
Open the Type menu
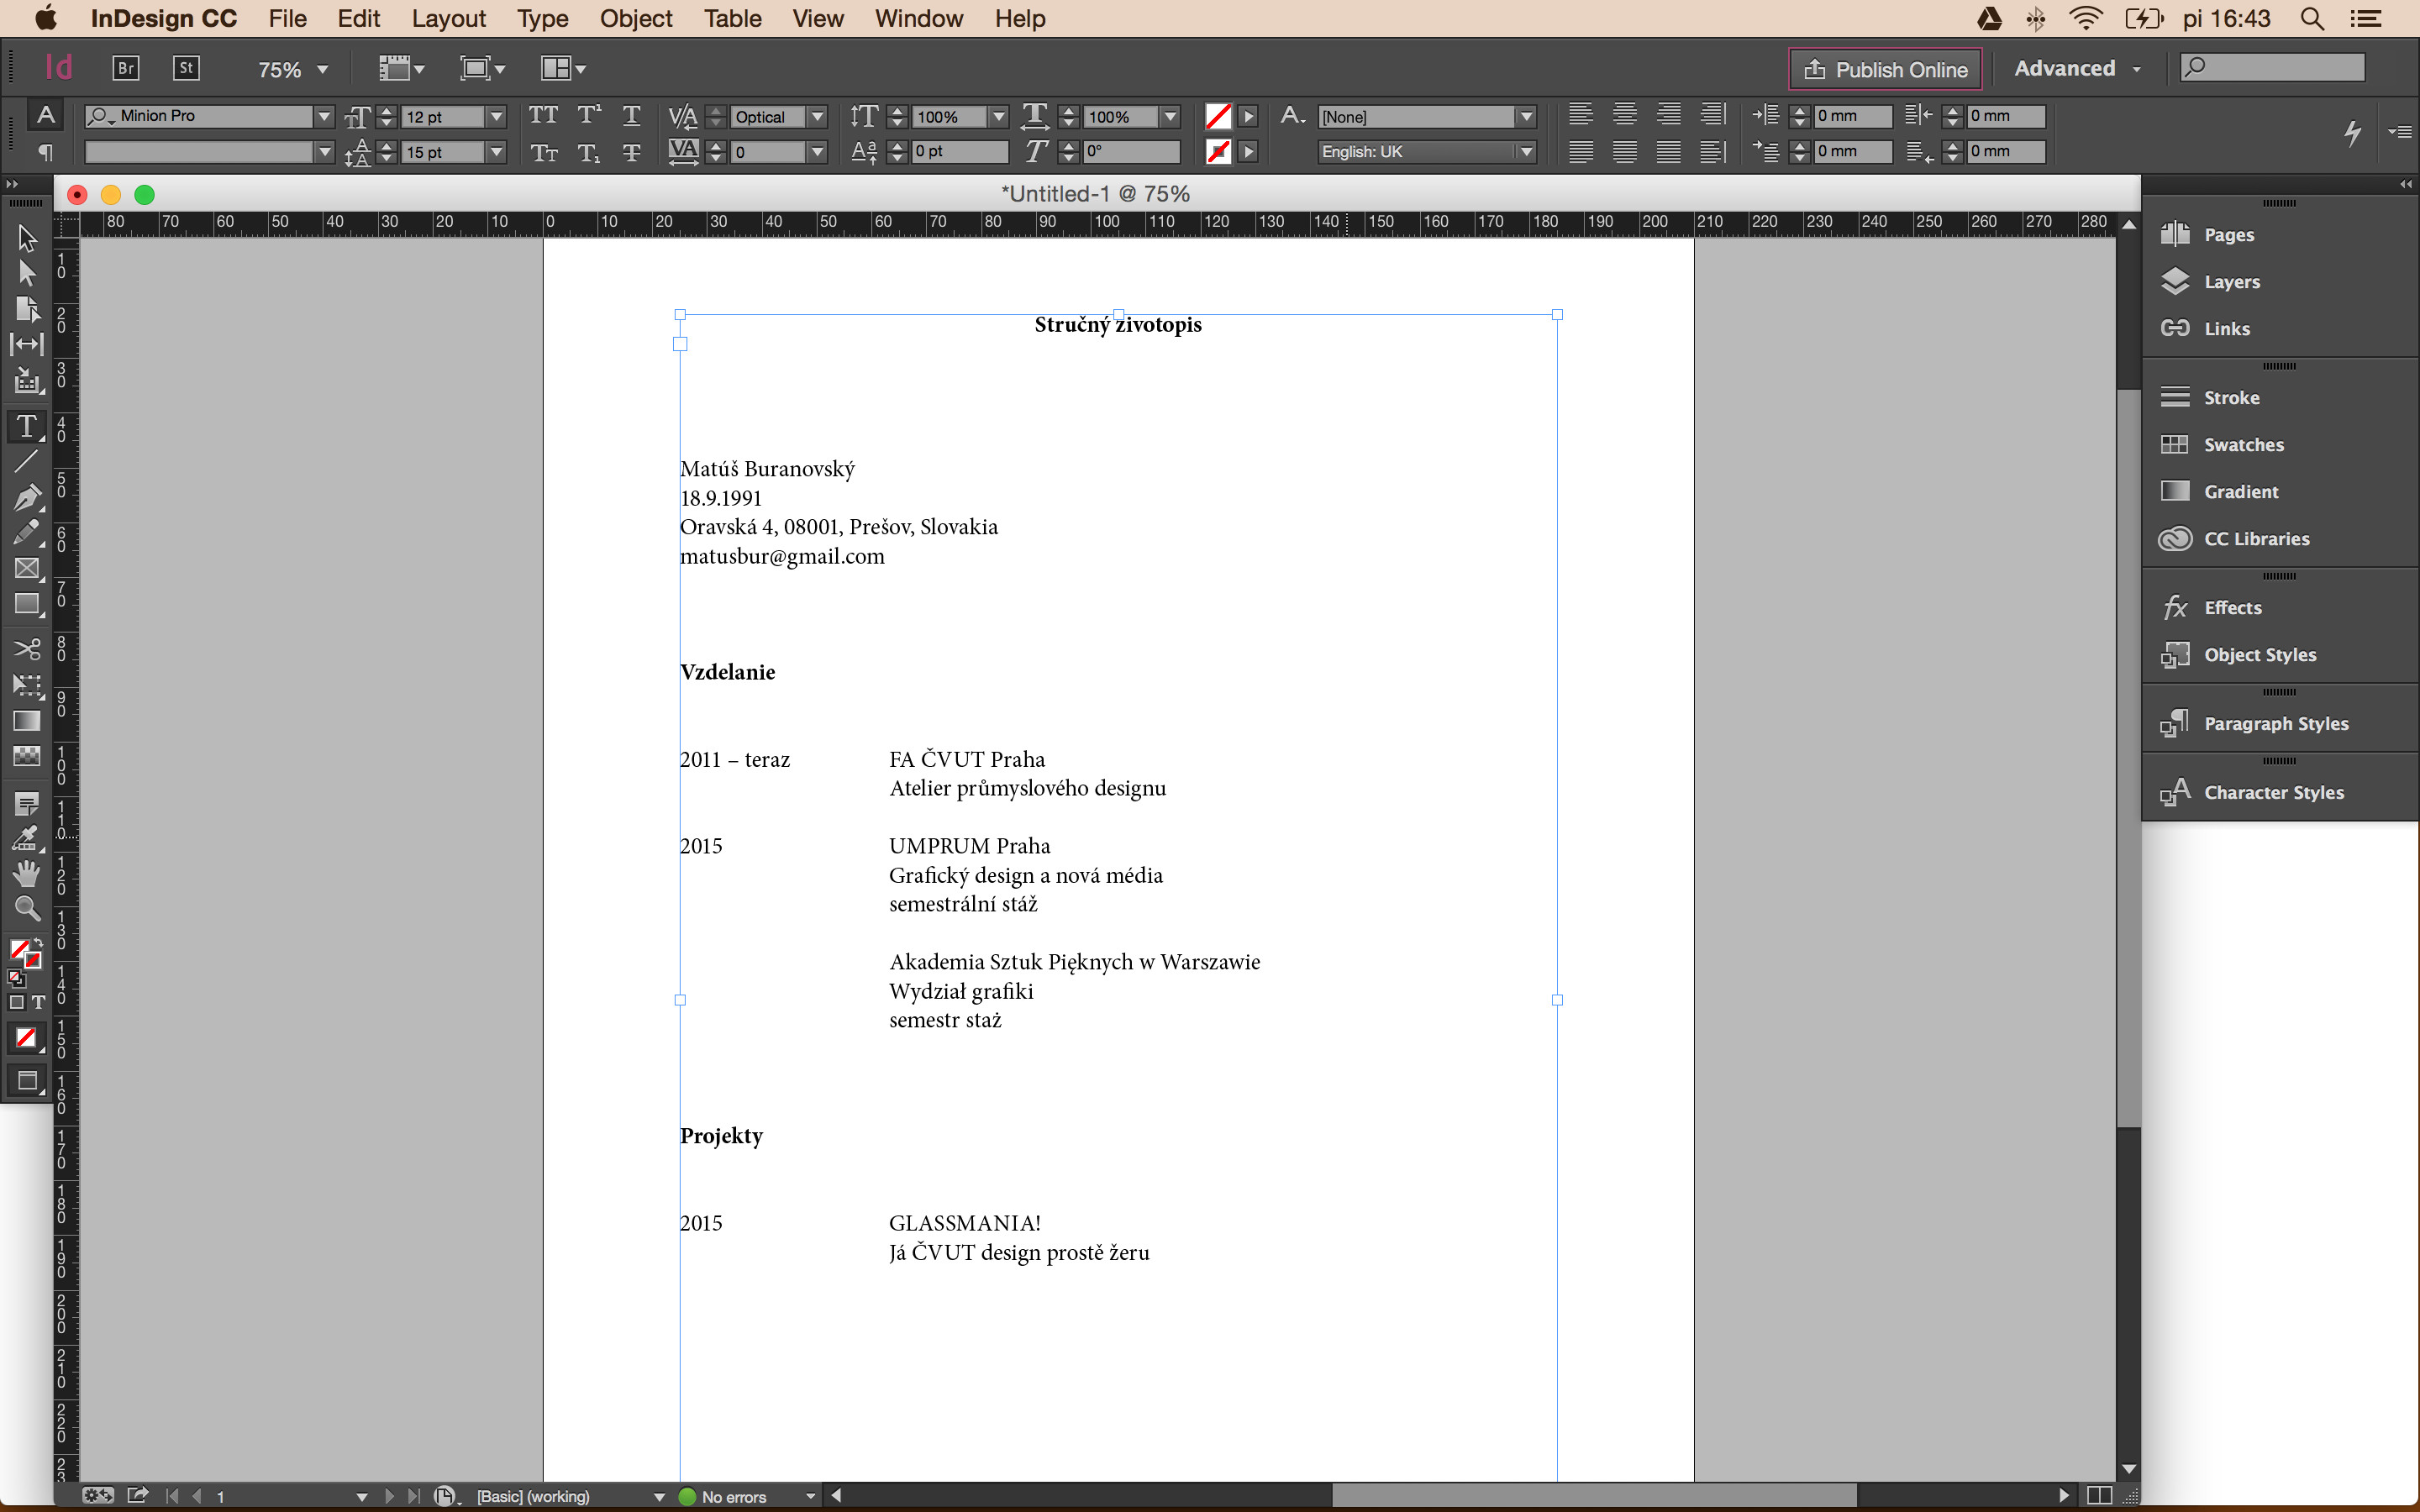click(542, 18)
